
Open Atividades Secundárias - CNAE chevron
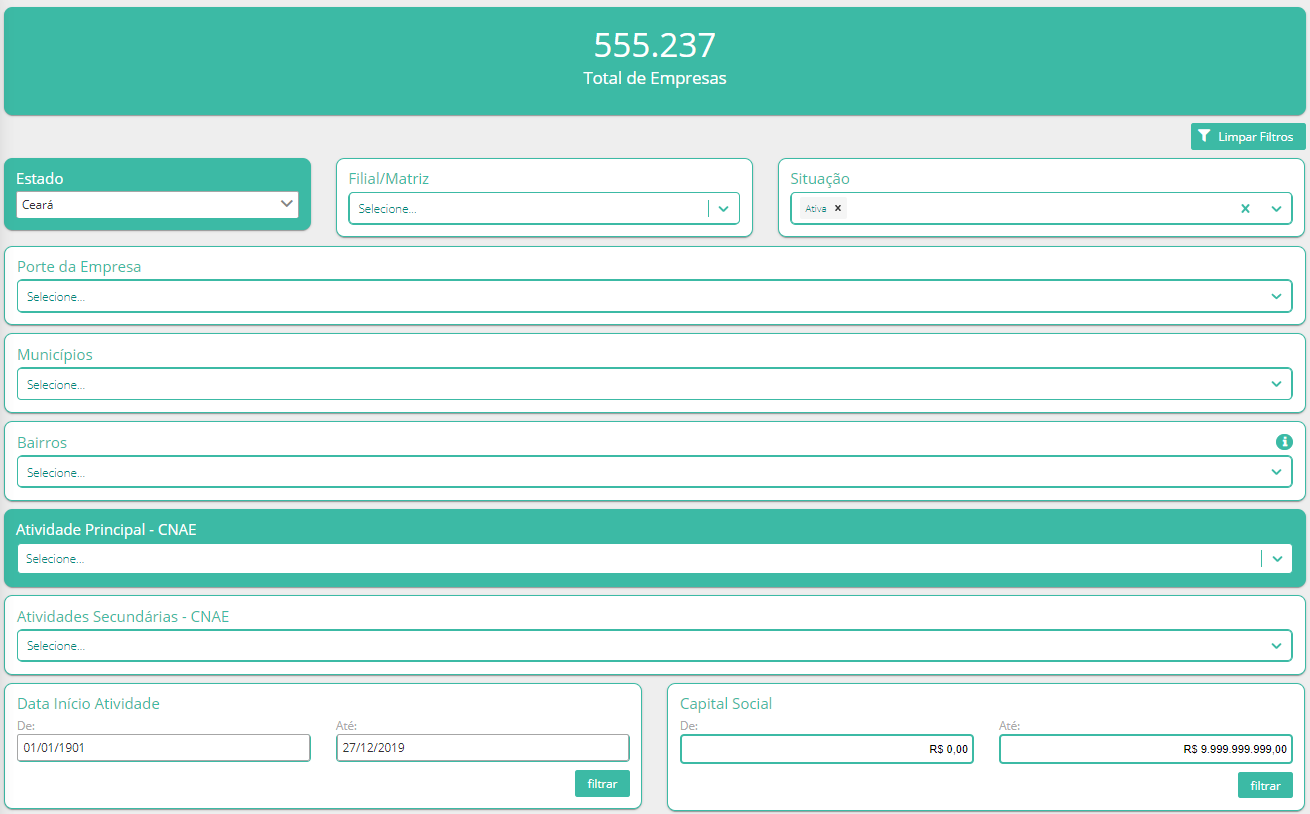tap(1276, 646)
